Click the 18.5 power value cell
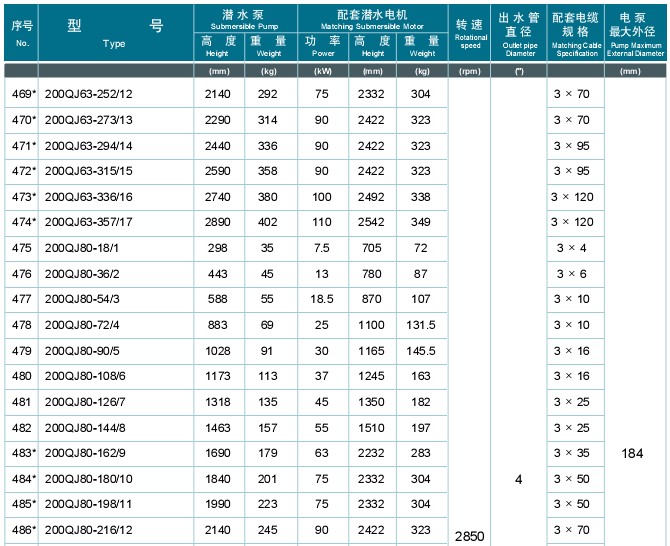This screenshot has width=670, height=546. point(322,298)
